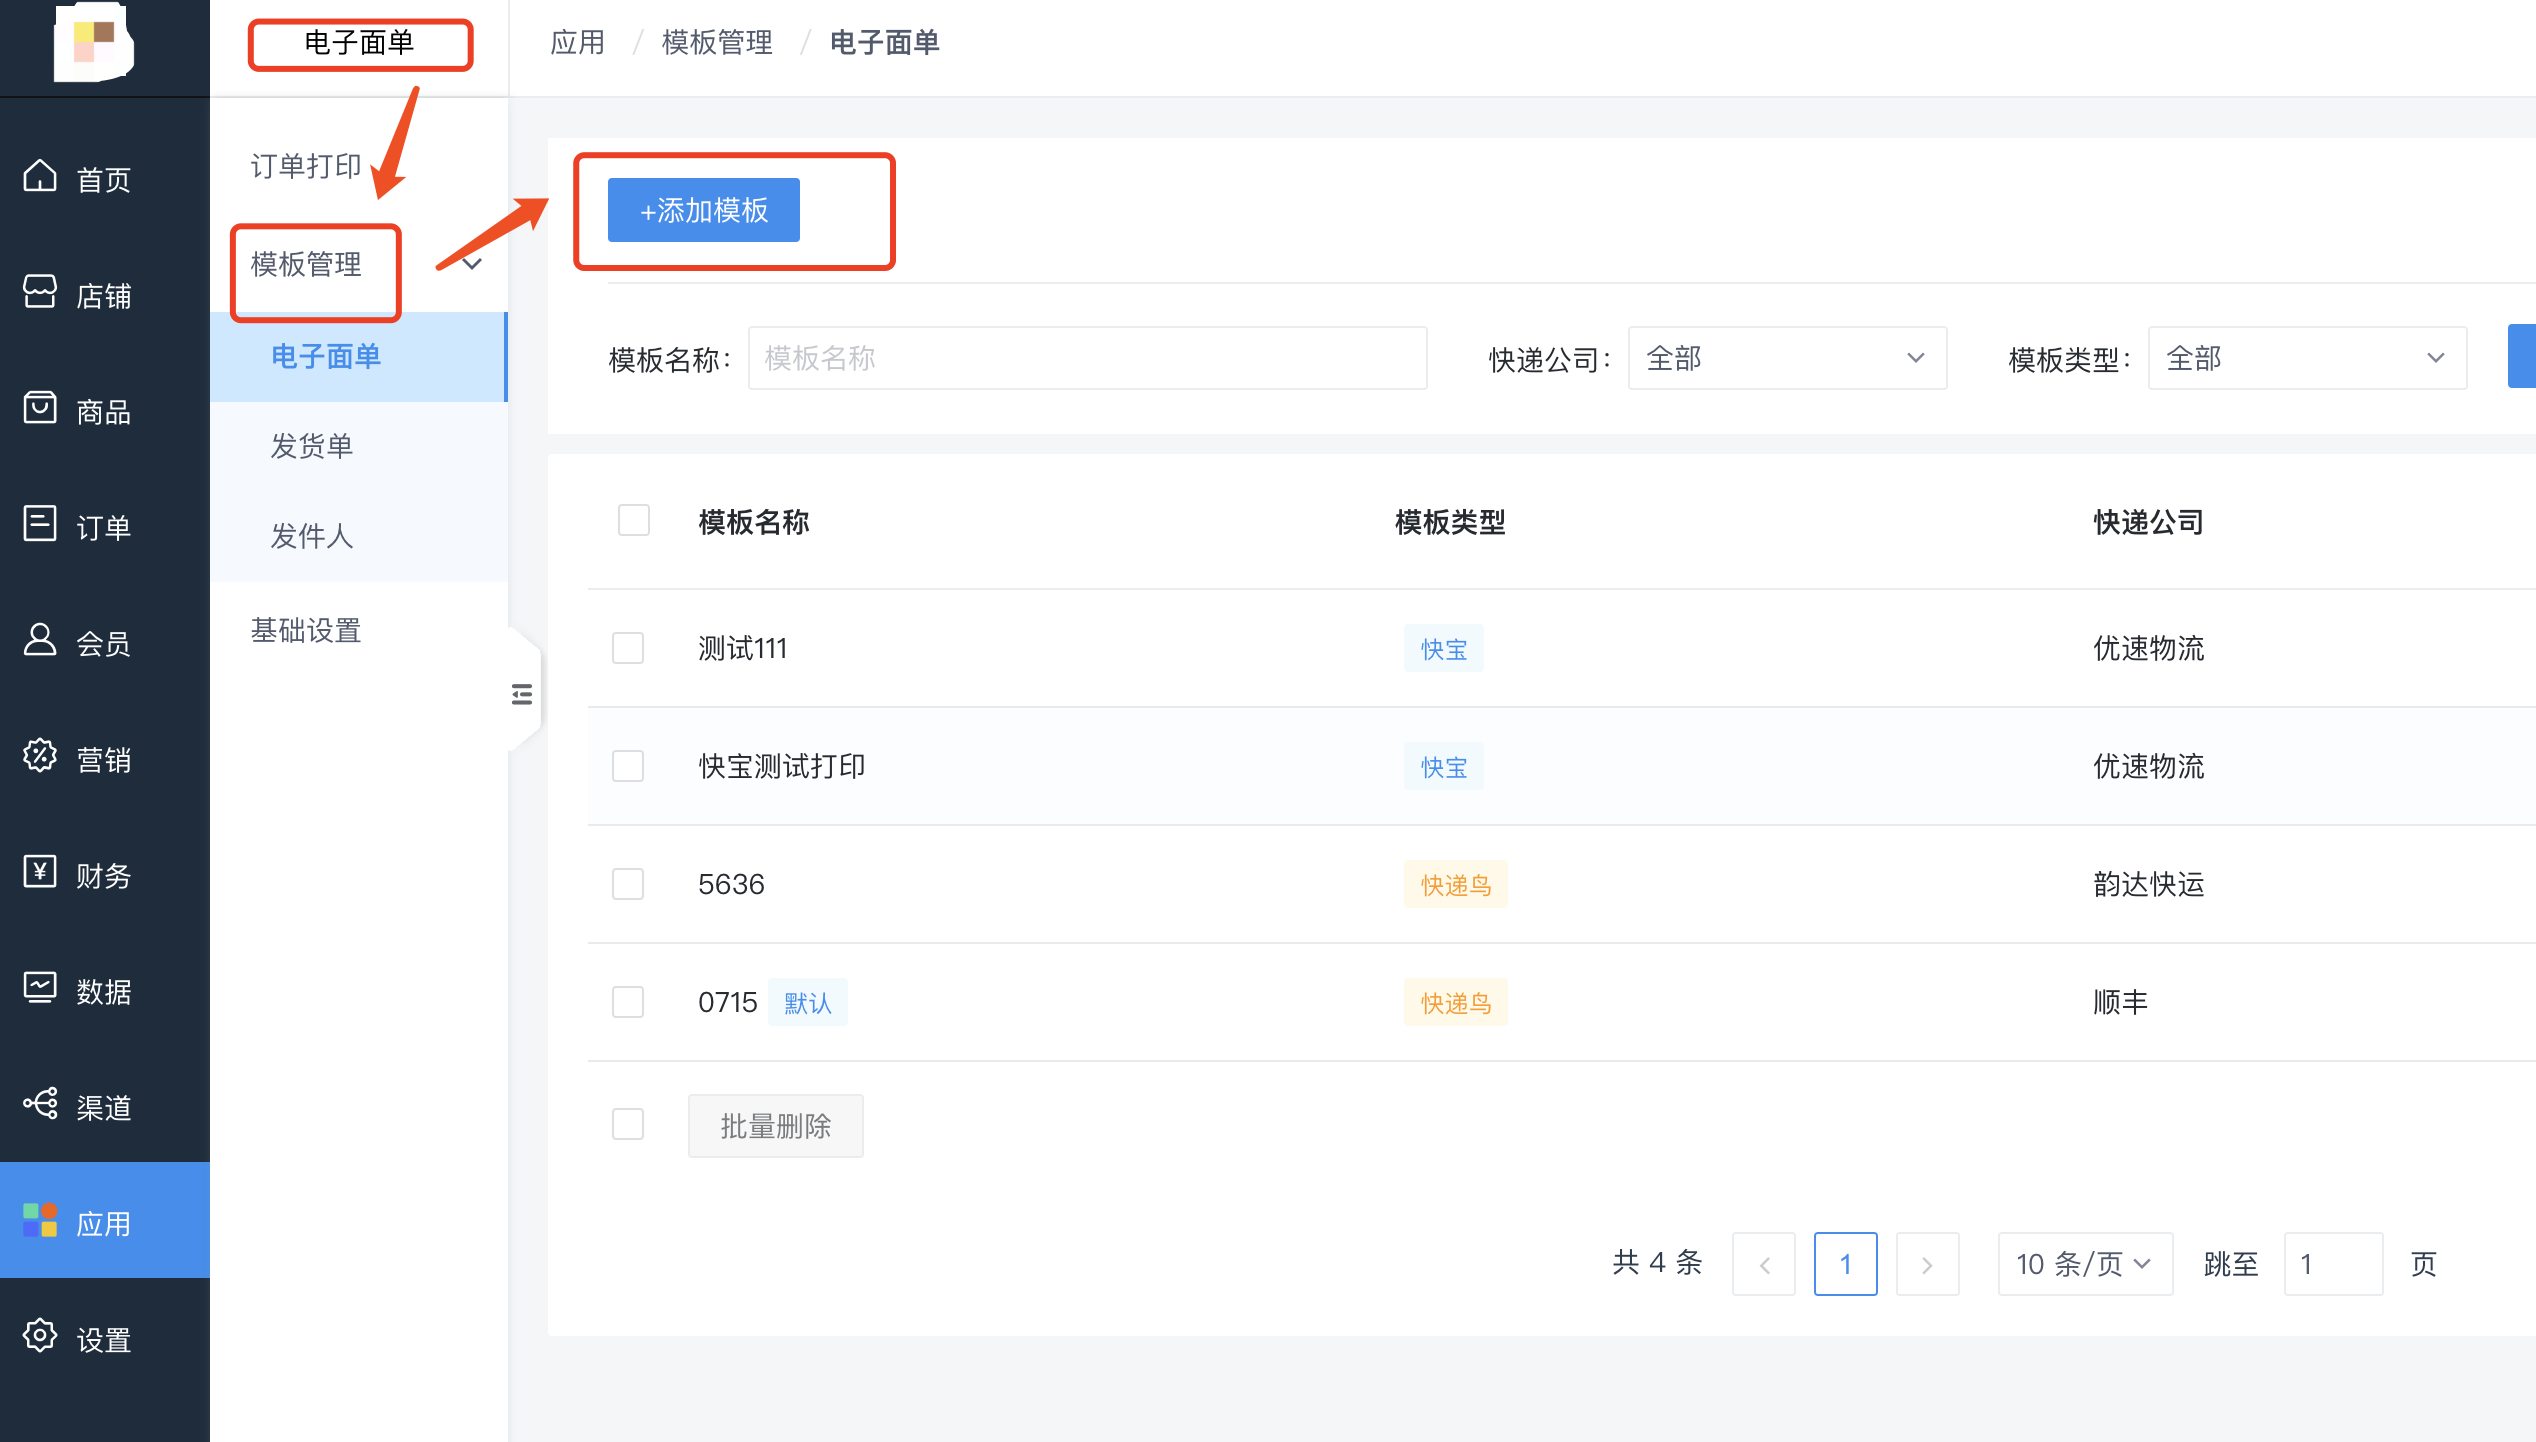Go to 基础设置 menu item

[306, 631]
